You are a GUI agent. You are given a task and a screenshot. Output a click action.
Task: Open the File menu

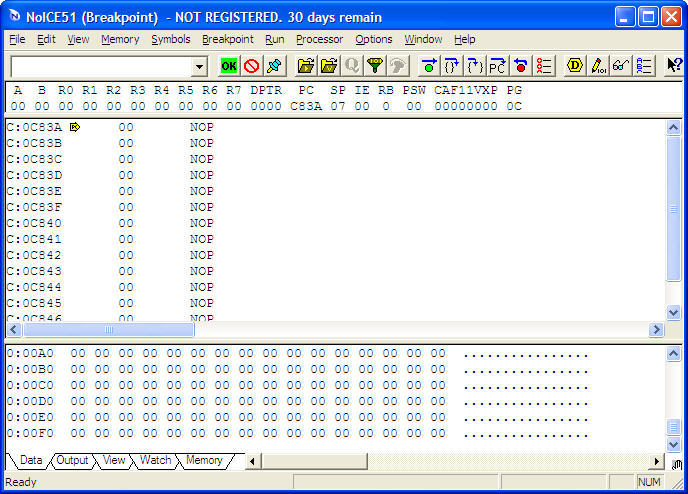[x=17, y=39]
